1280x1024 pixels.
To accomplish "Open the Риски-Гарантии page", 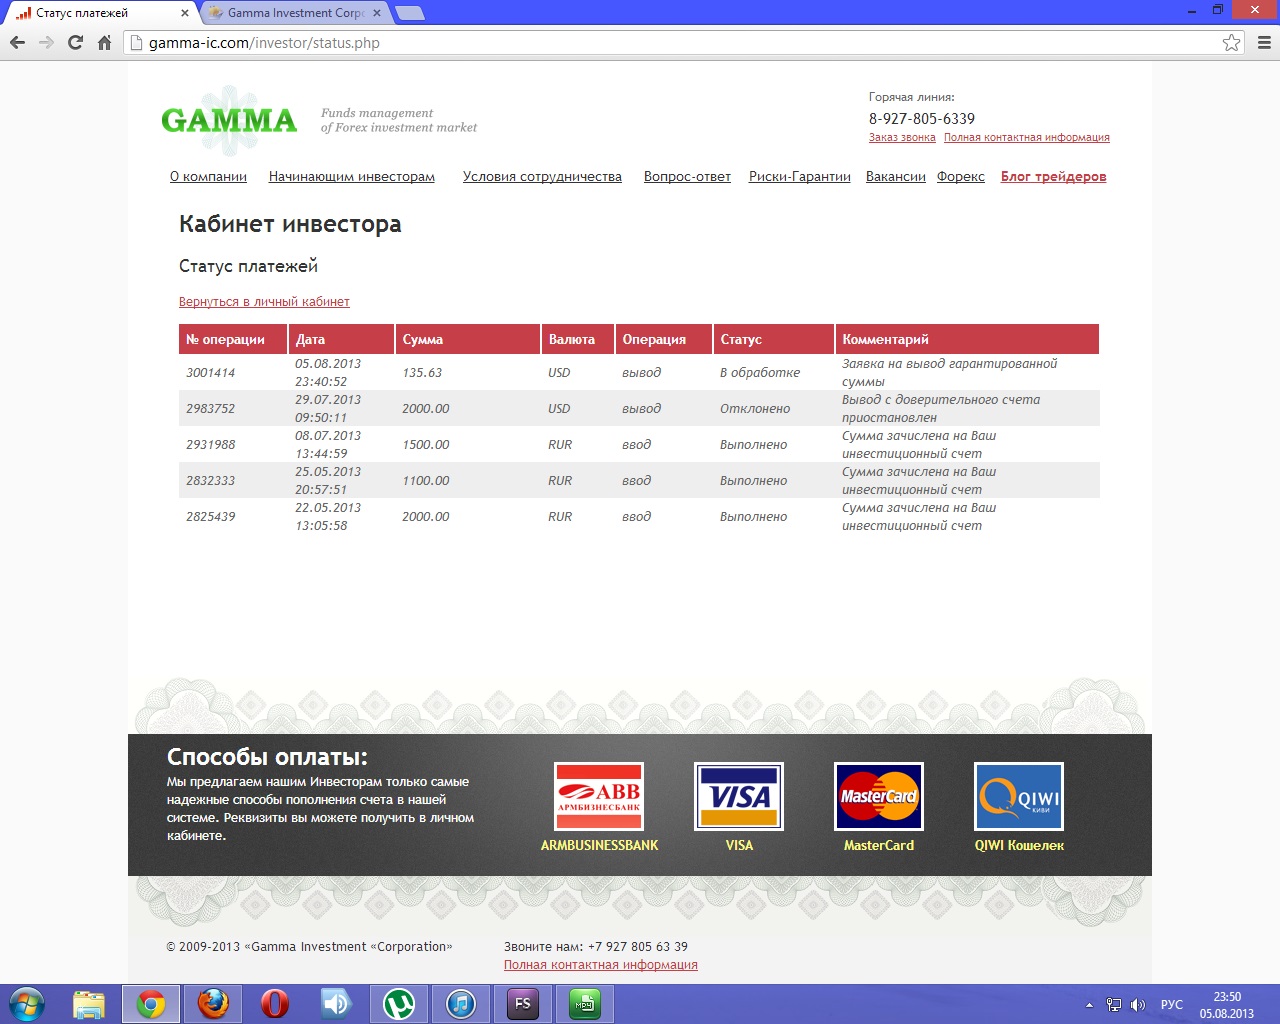I will click(x=800, y=177).
